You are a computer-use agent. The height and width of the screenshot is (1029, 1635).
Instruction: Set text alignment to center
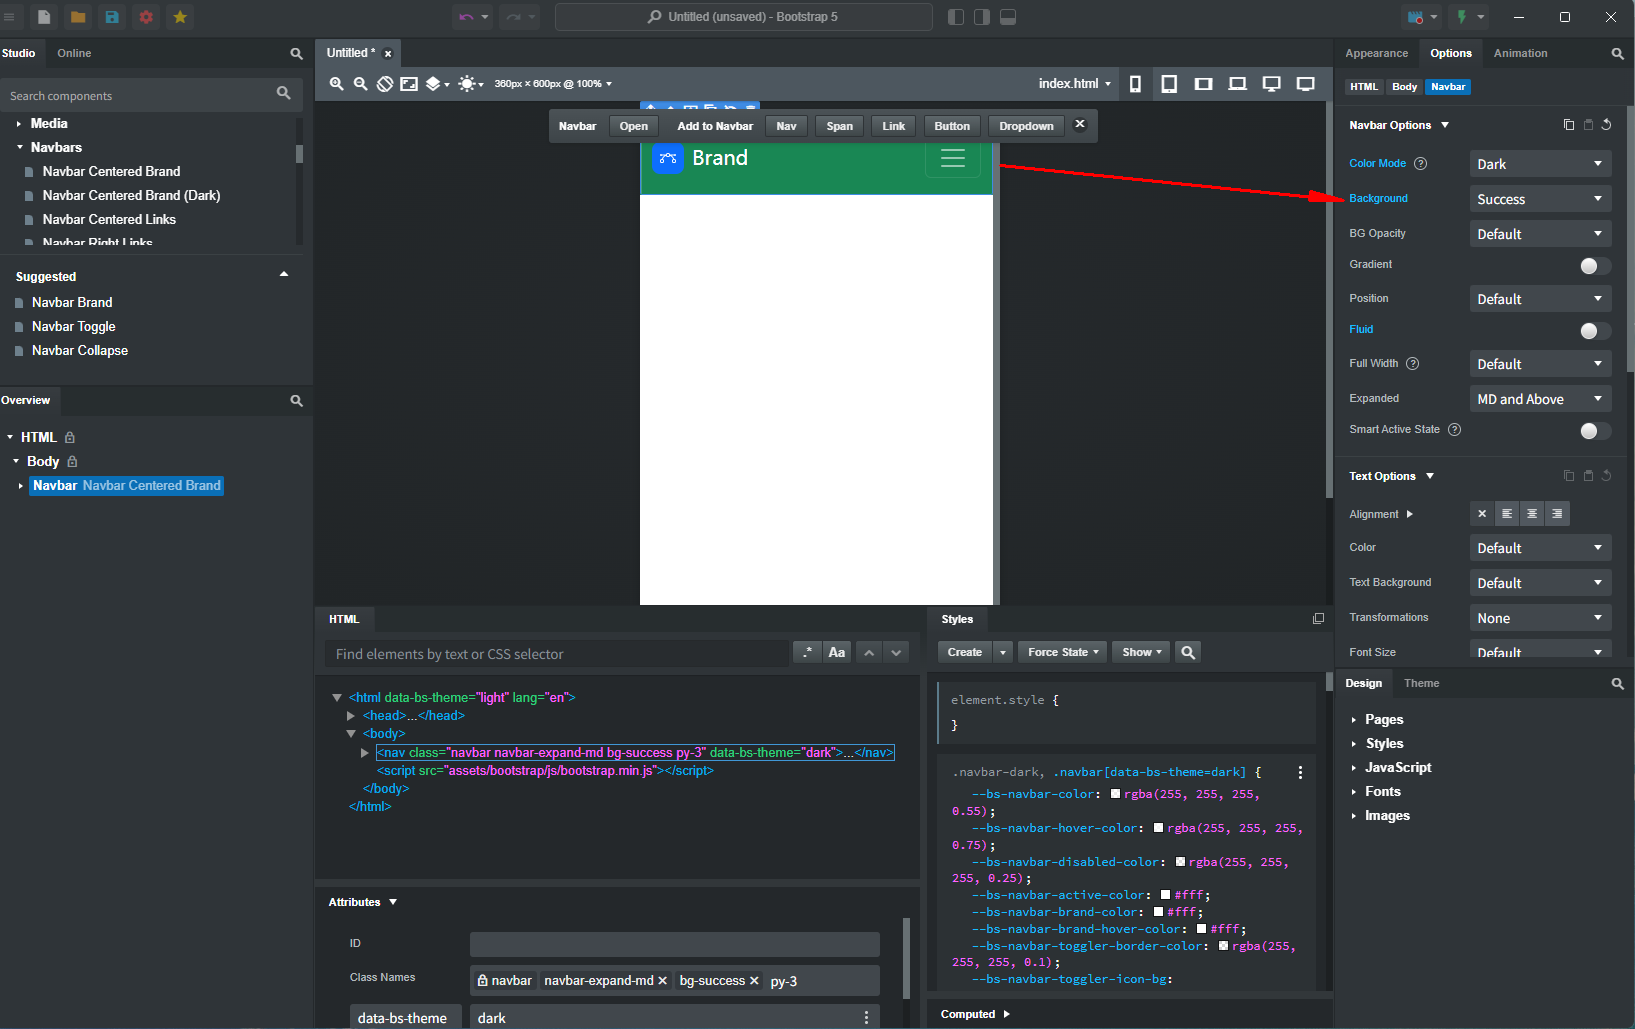point(1532,514)
